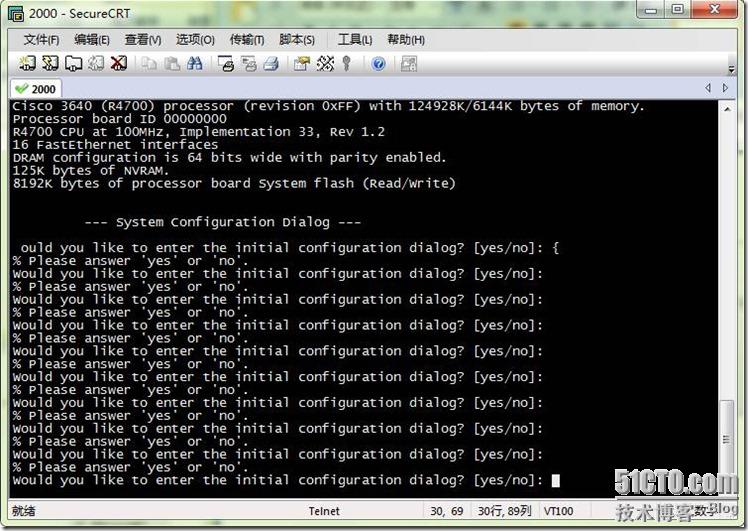Close the SecureCRT window
The height and width of the screenshot is (531, 748).
click(x=715, y=10)
